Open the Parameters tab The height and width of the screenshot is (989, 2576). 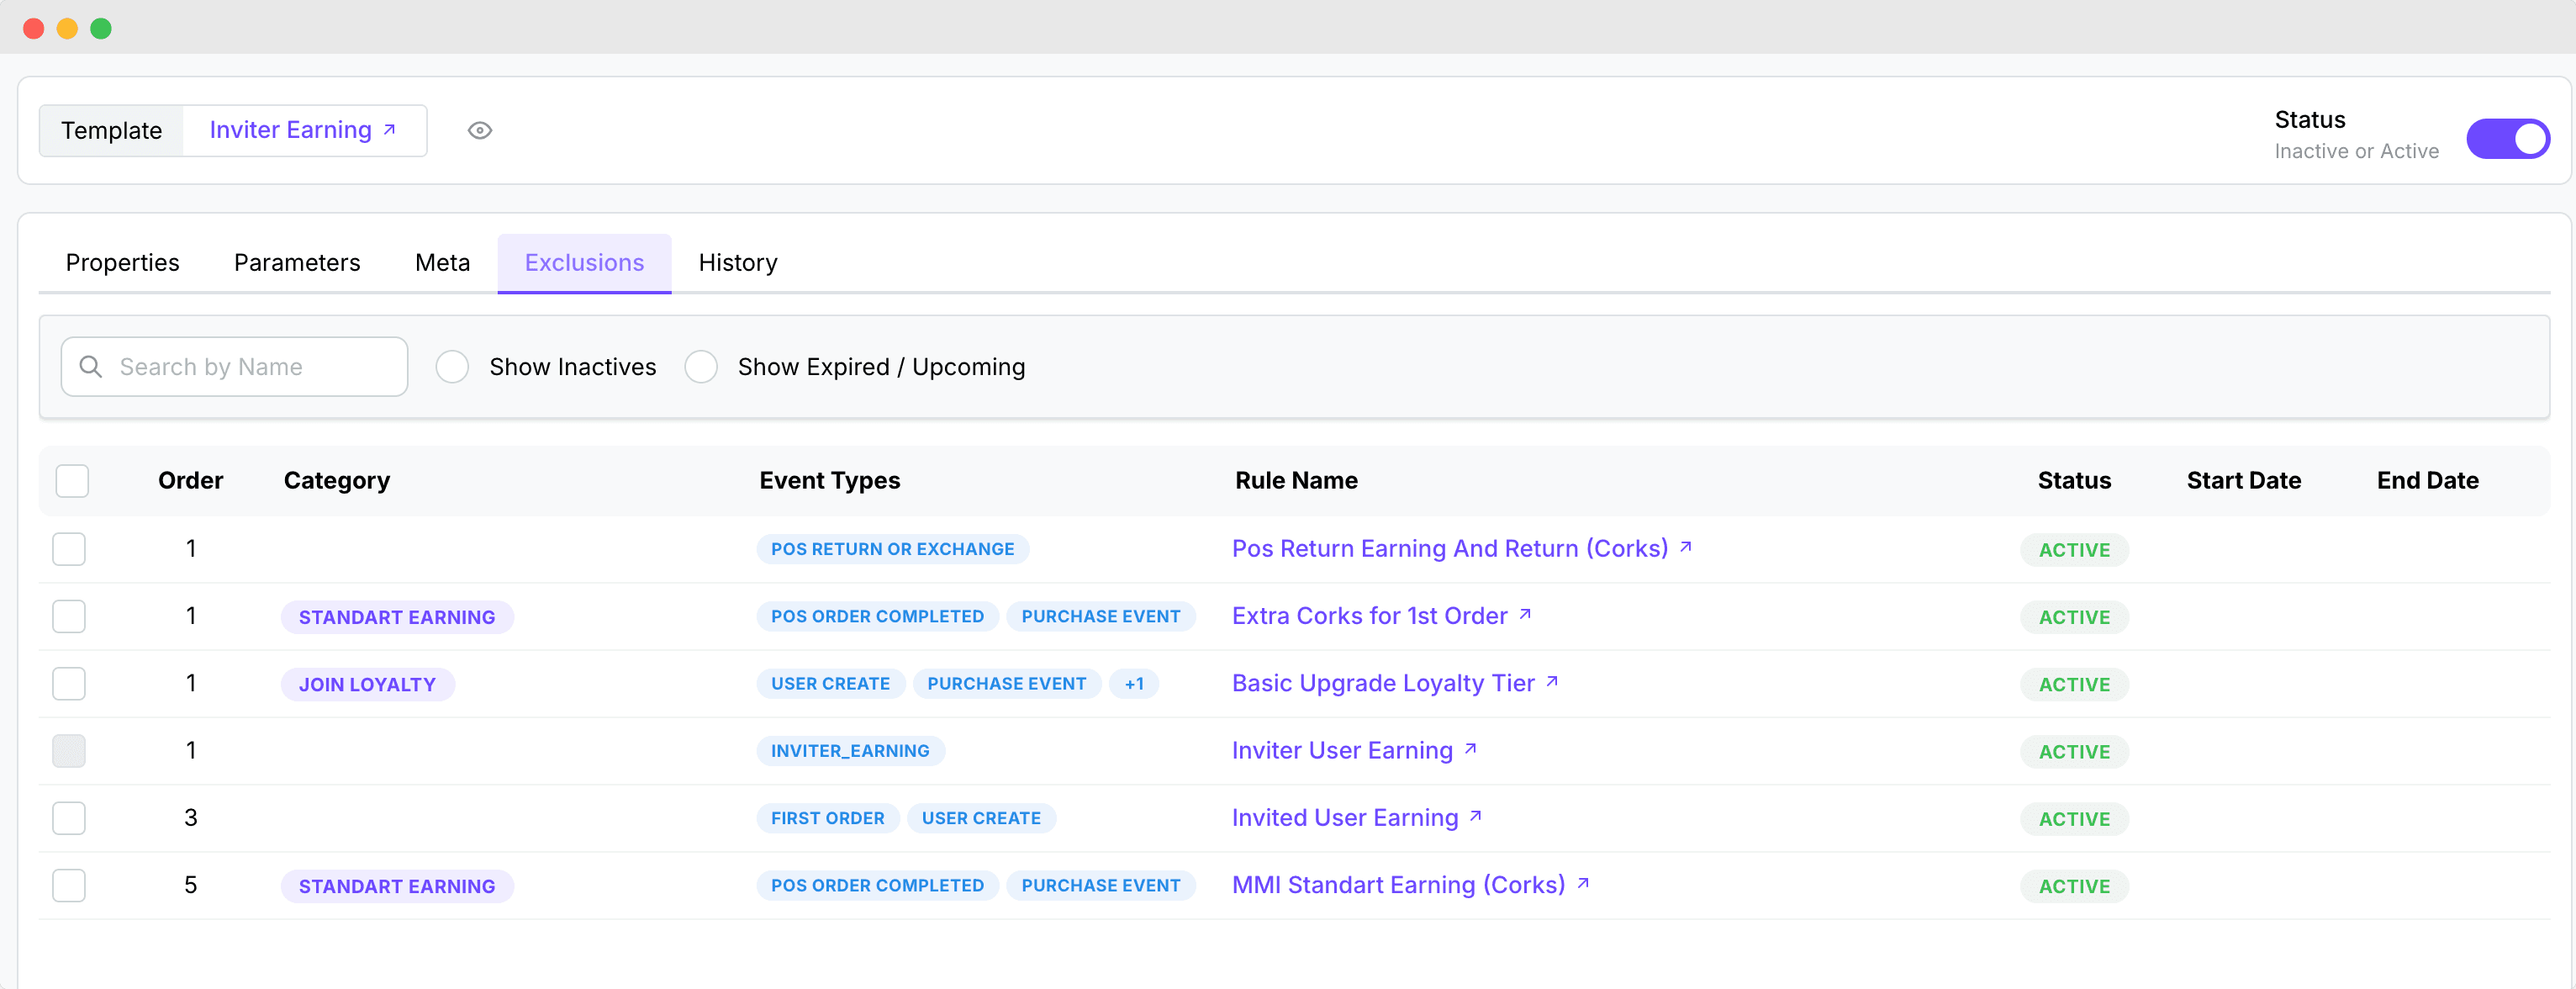[297, 263]
